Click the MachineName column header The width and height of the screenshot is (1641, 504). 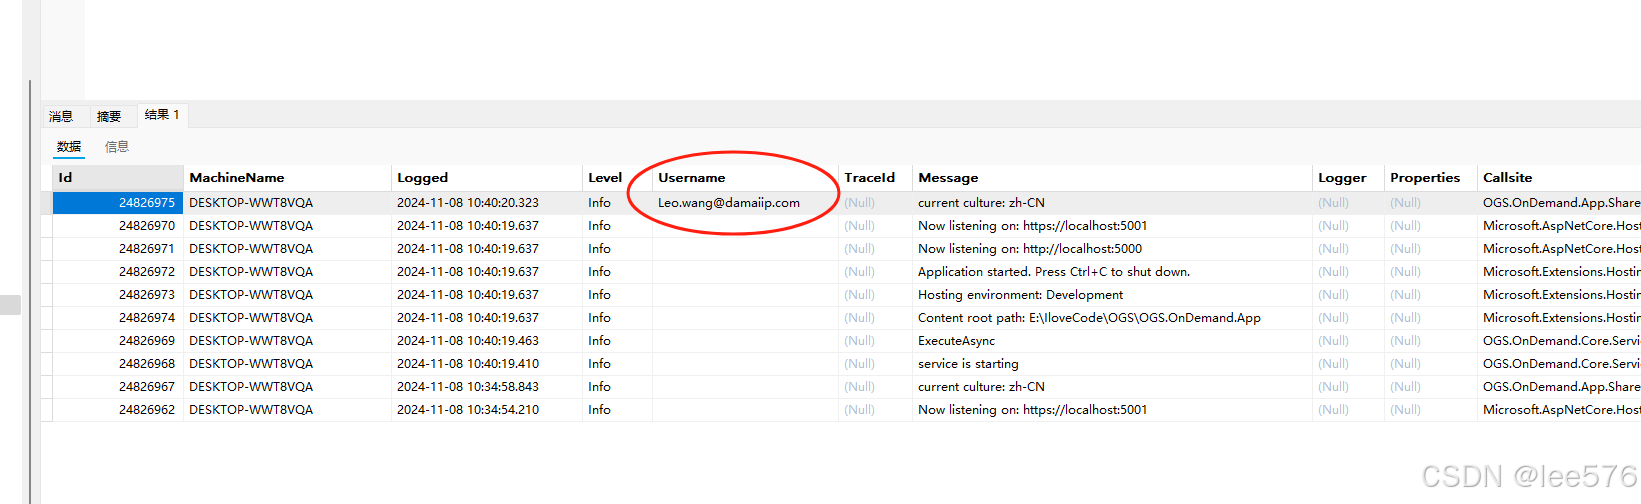[x=287, y=178]
